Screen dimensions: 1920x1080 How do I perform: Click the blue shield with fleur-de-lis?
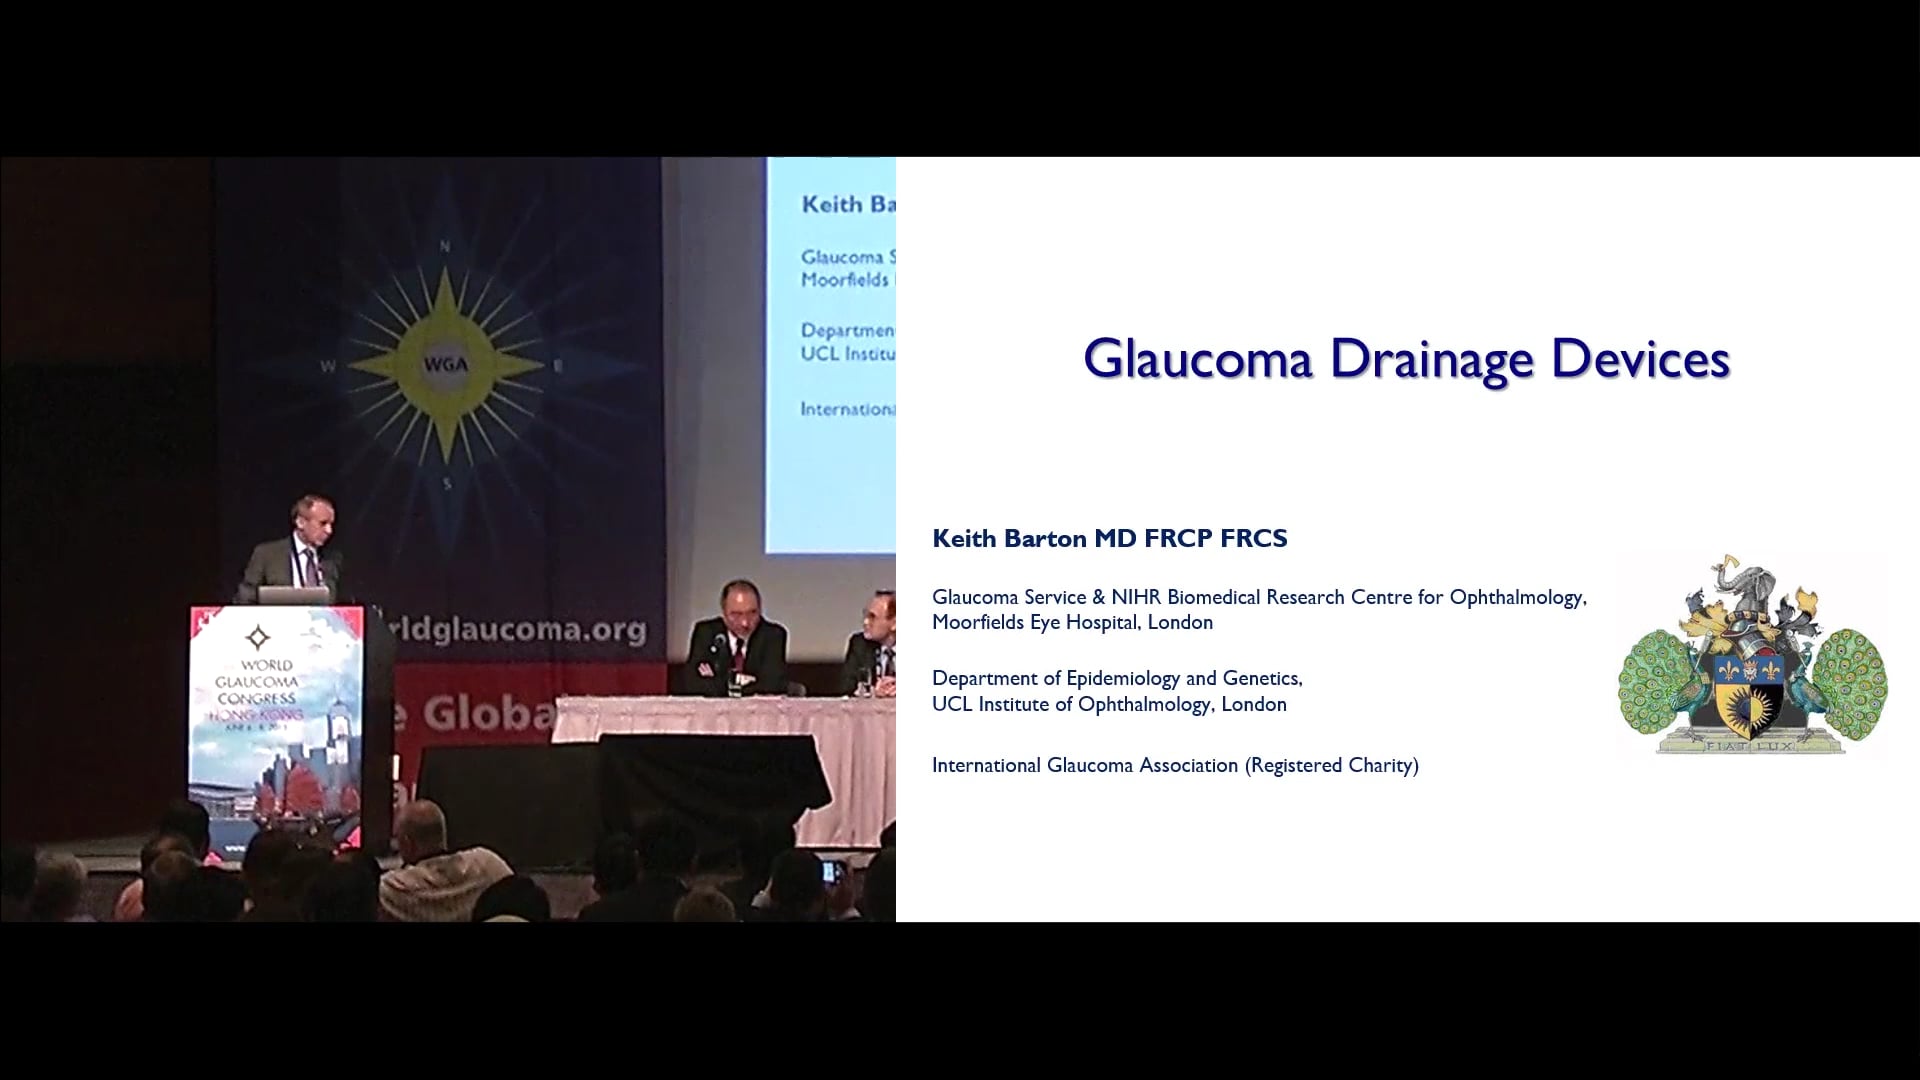1750,668
